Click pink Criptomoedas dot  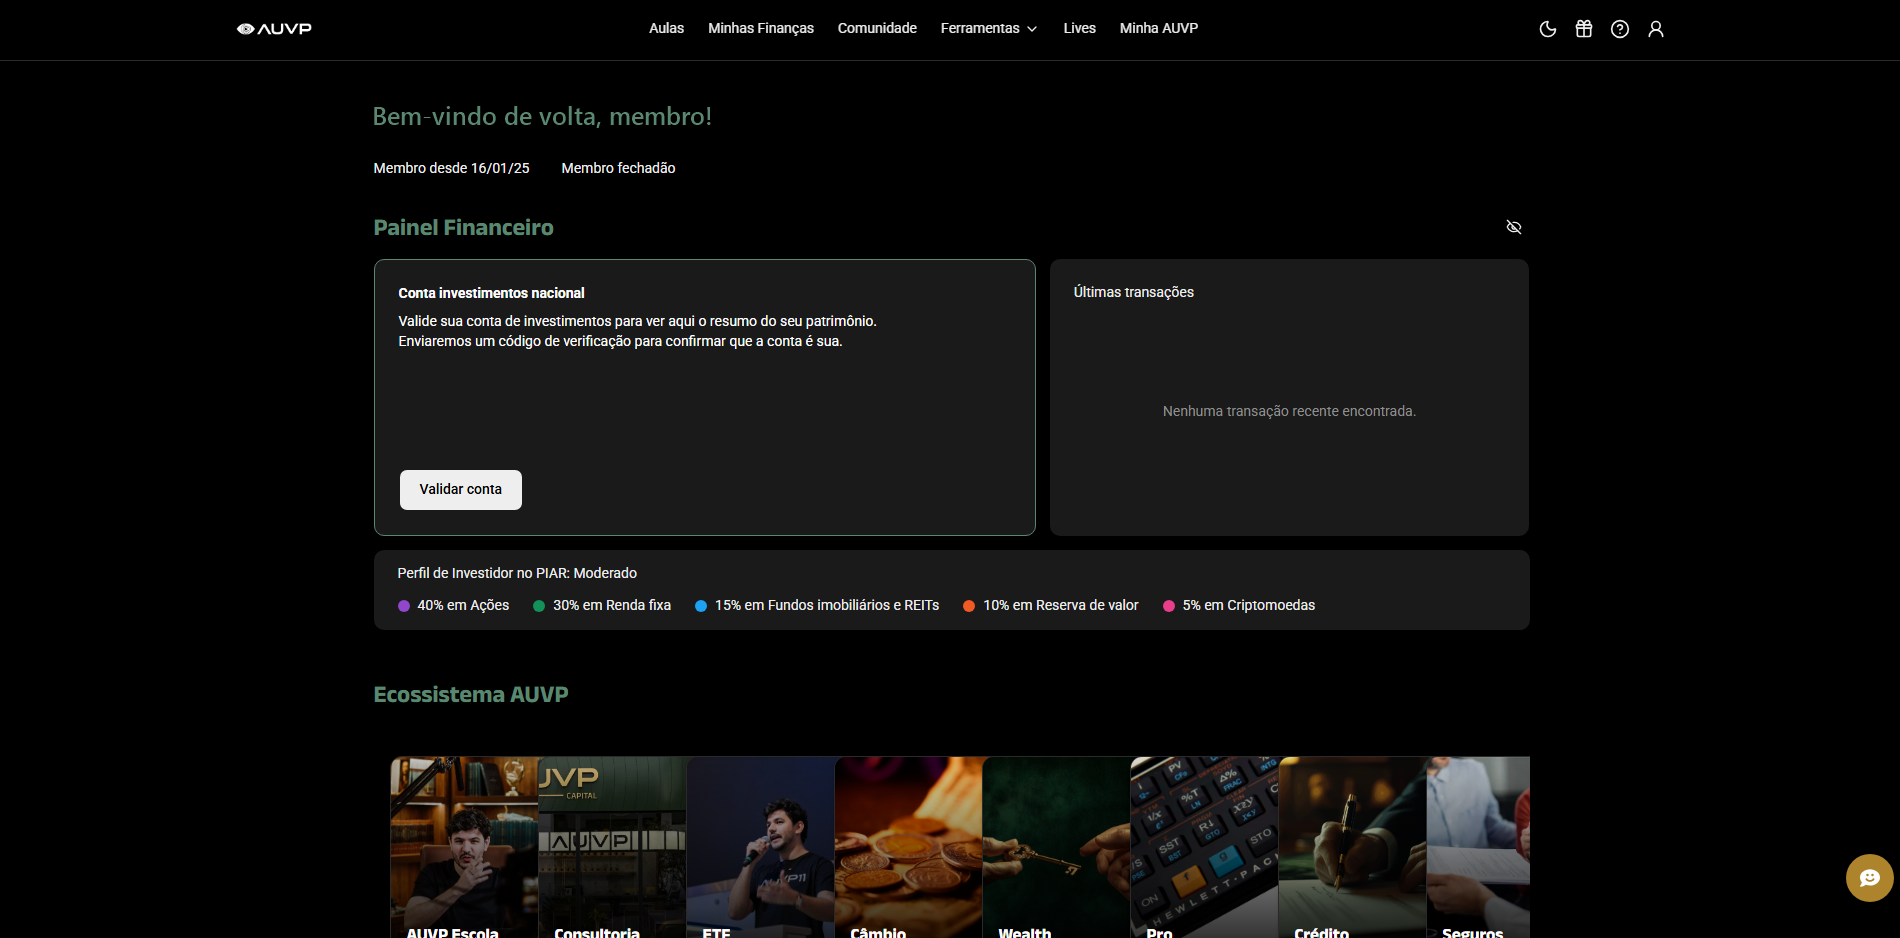(1169, 606)
